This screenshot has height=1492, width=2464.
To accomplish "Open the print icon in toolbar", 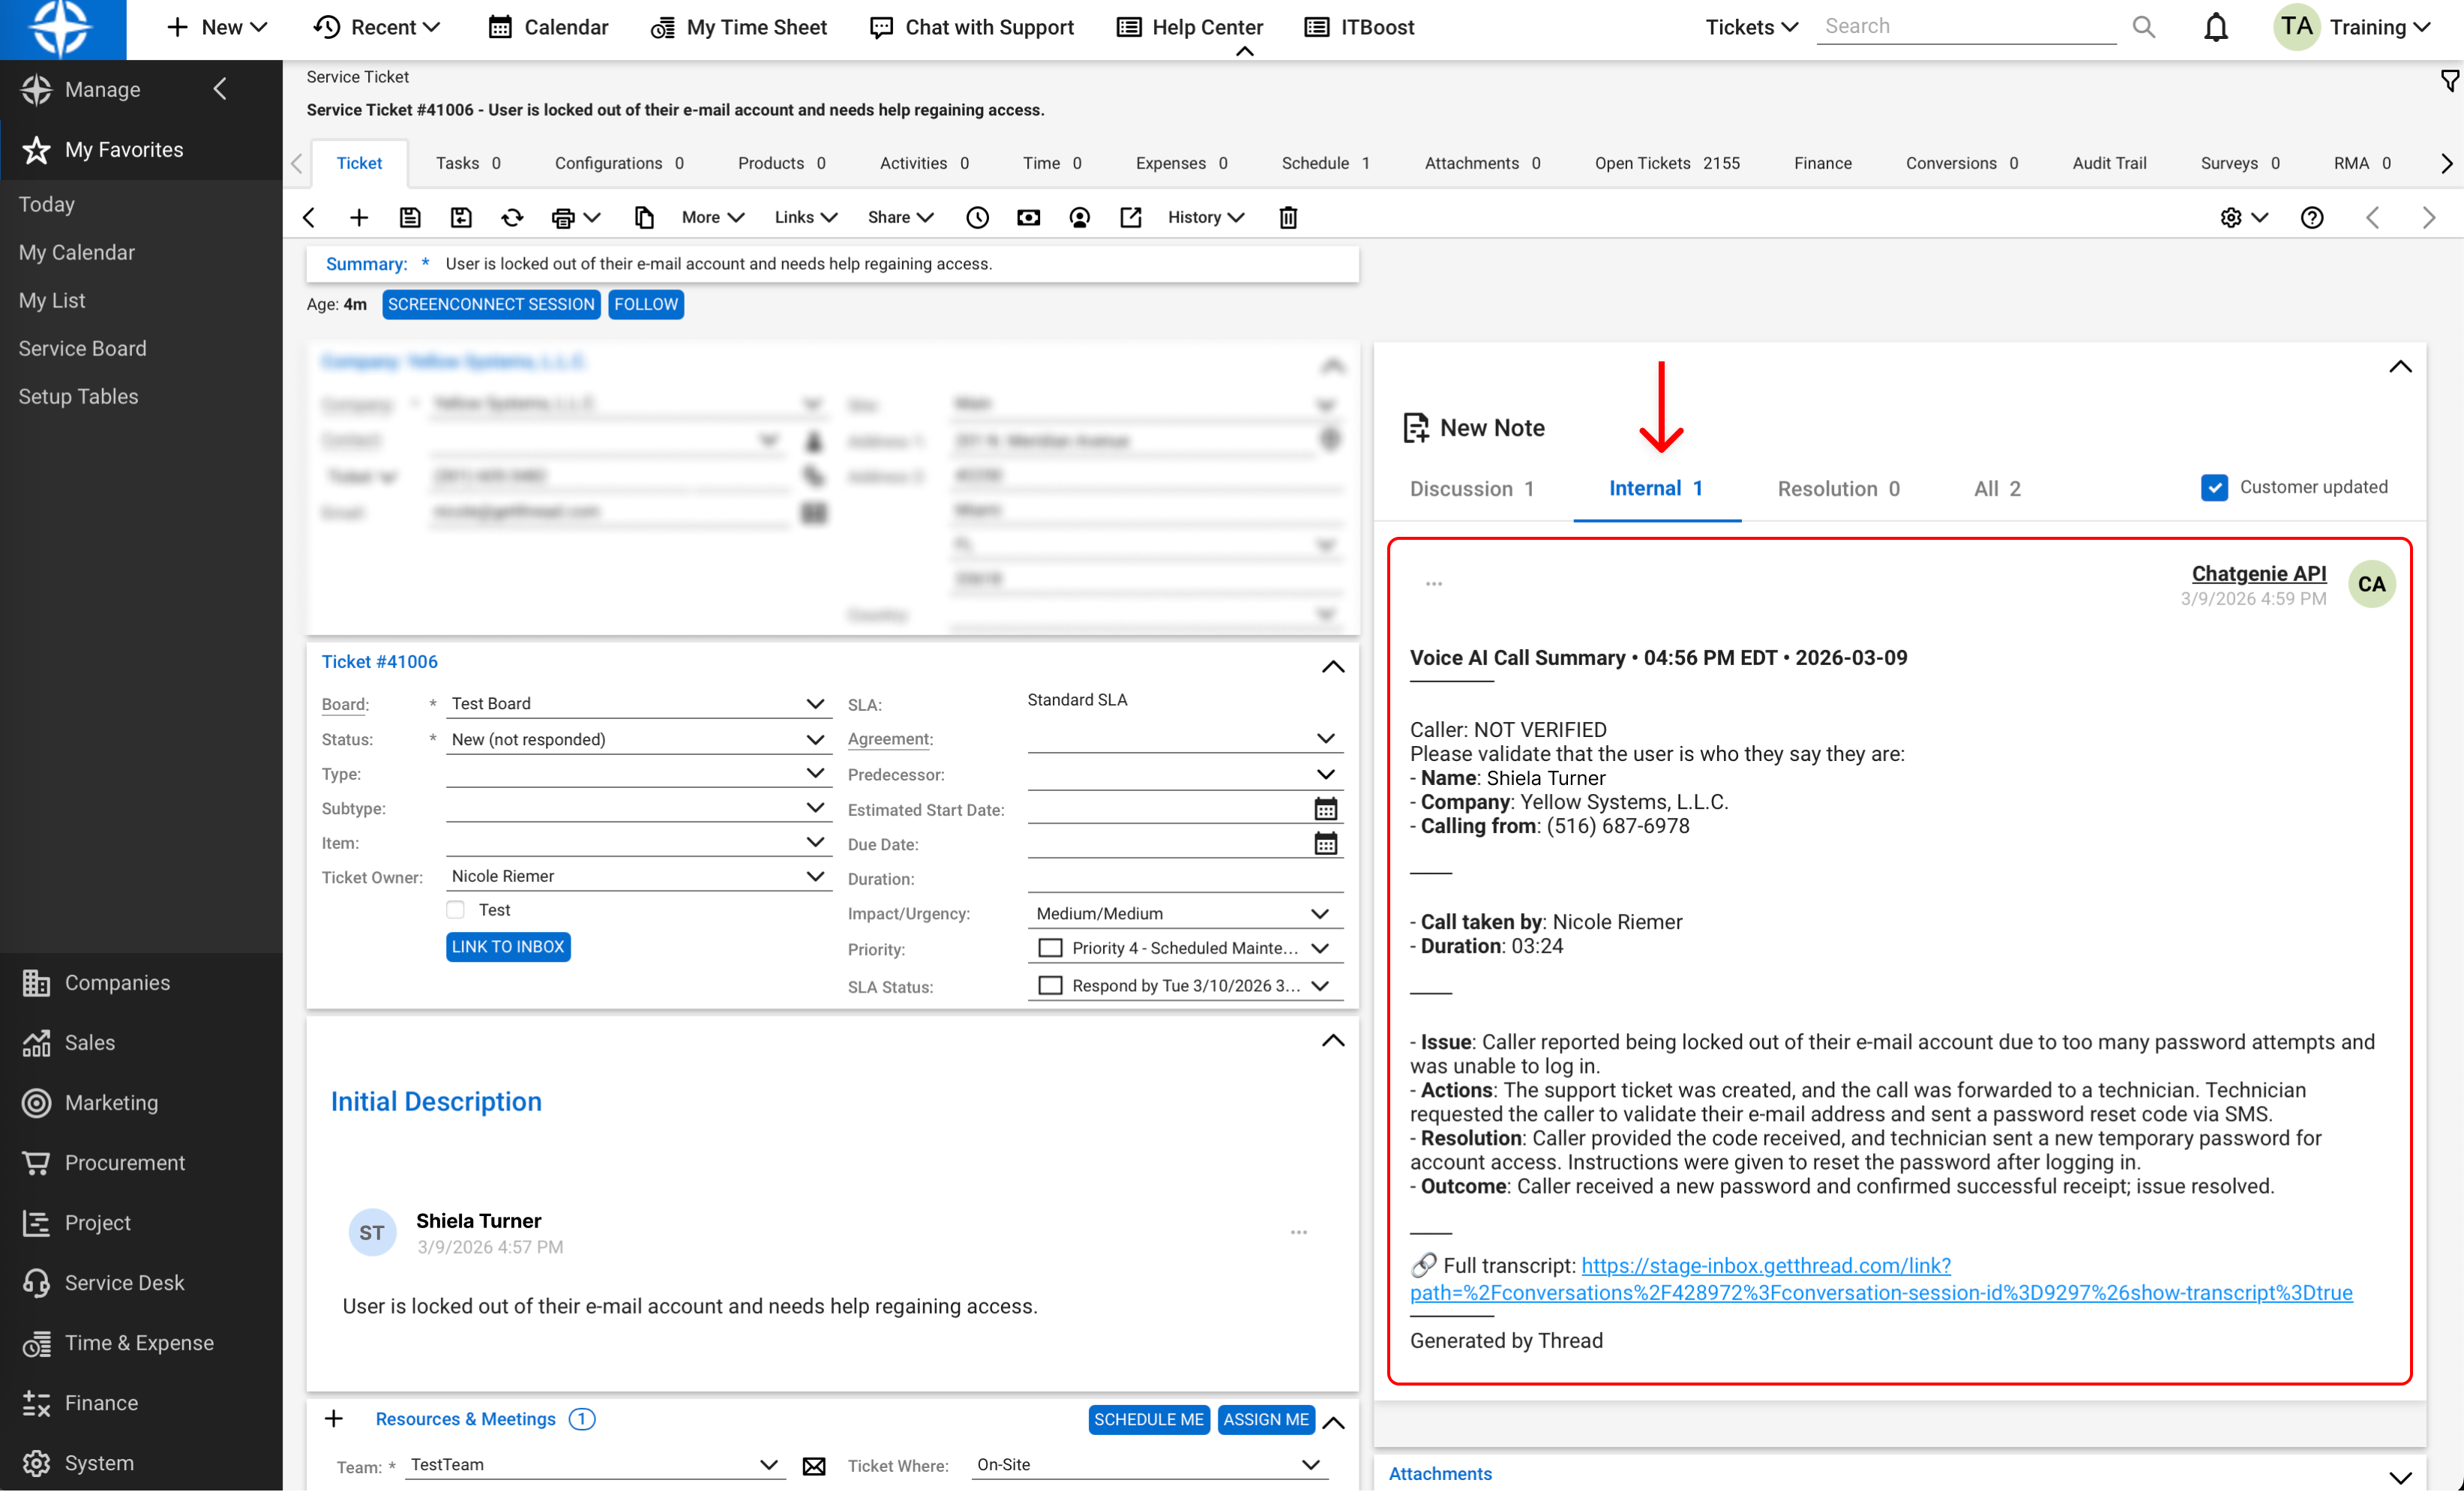I will coord(564,217).
